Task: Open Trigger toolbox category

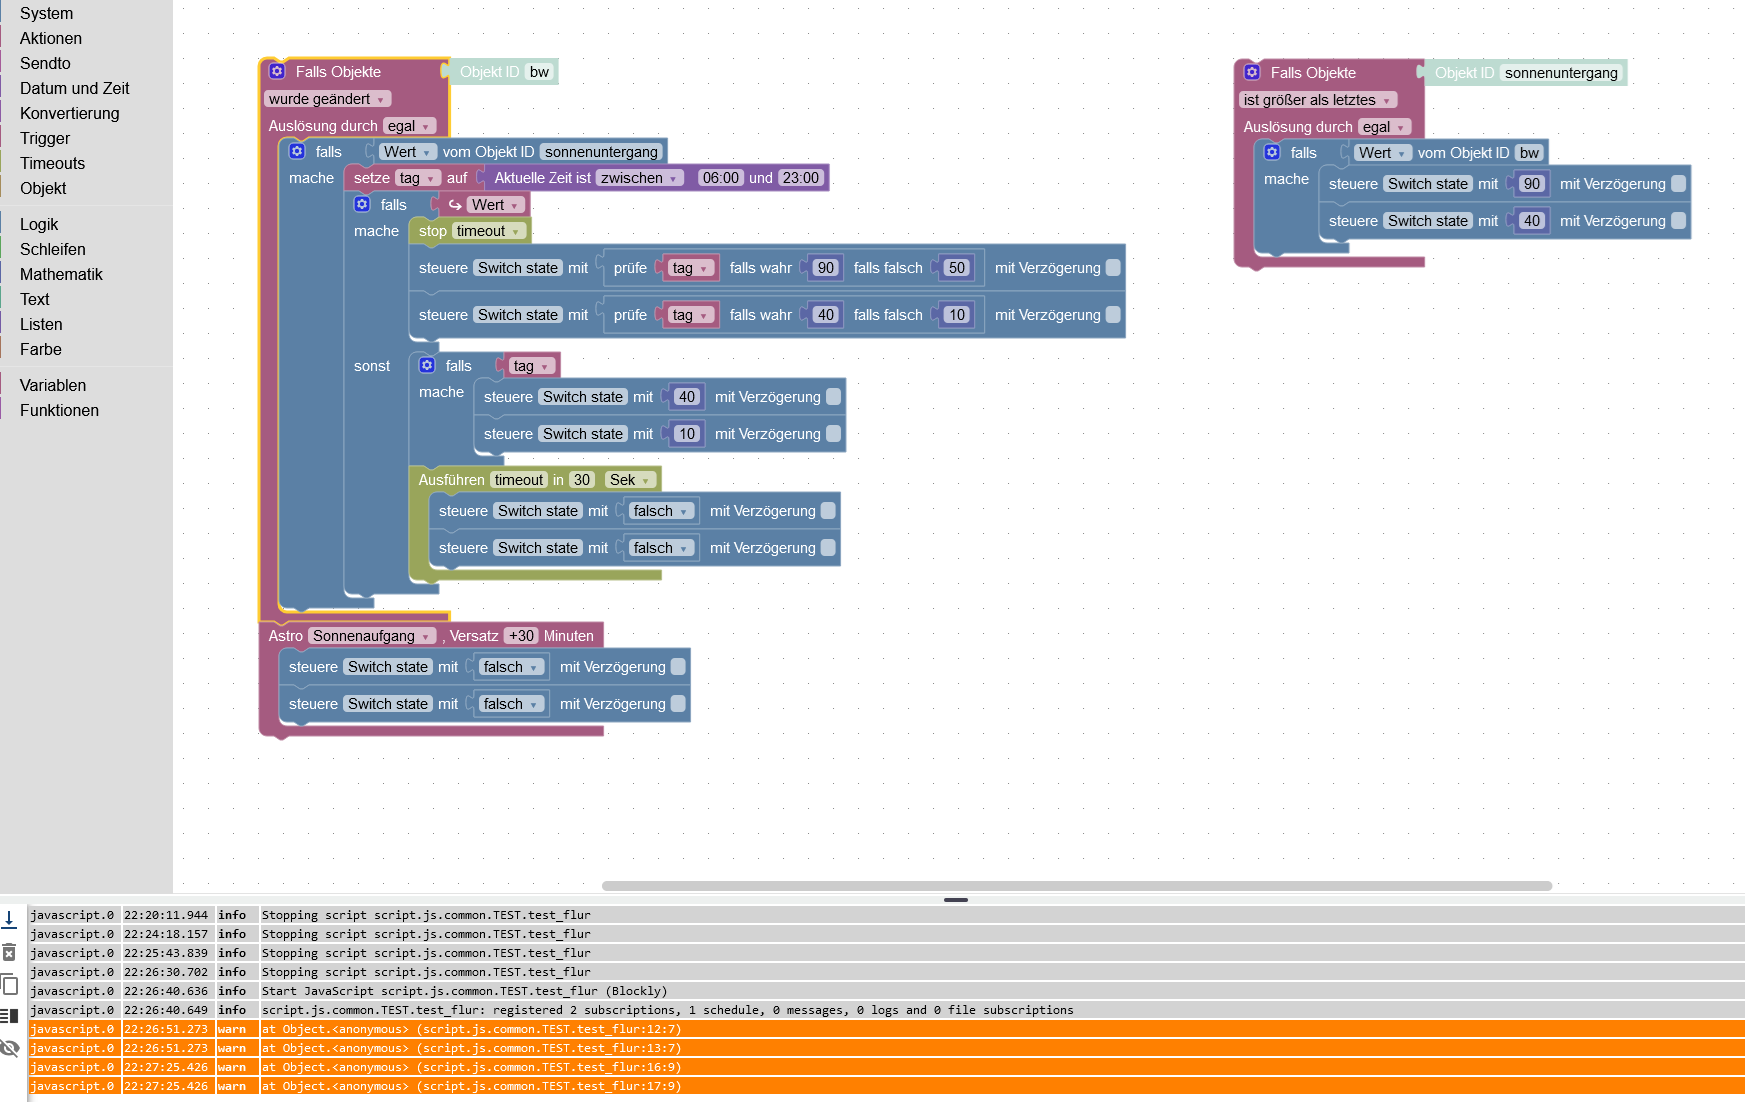Action: [x=45, y=138]
